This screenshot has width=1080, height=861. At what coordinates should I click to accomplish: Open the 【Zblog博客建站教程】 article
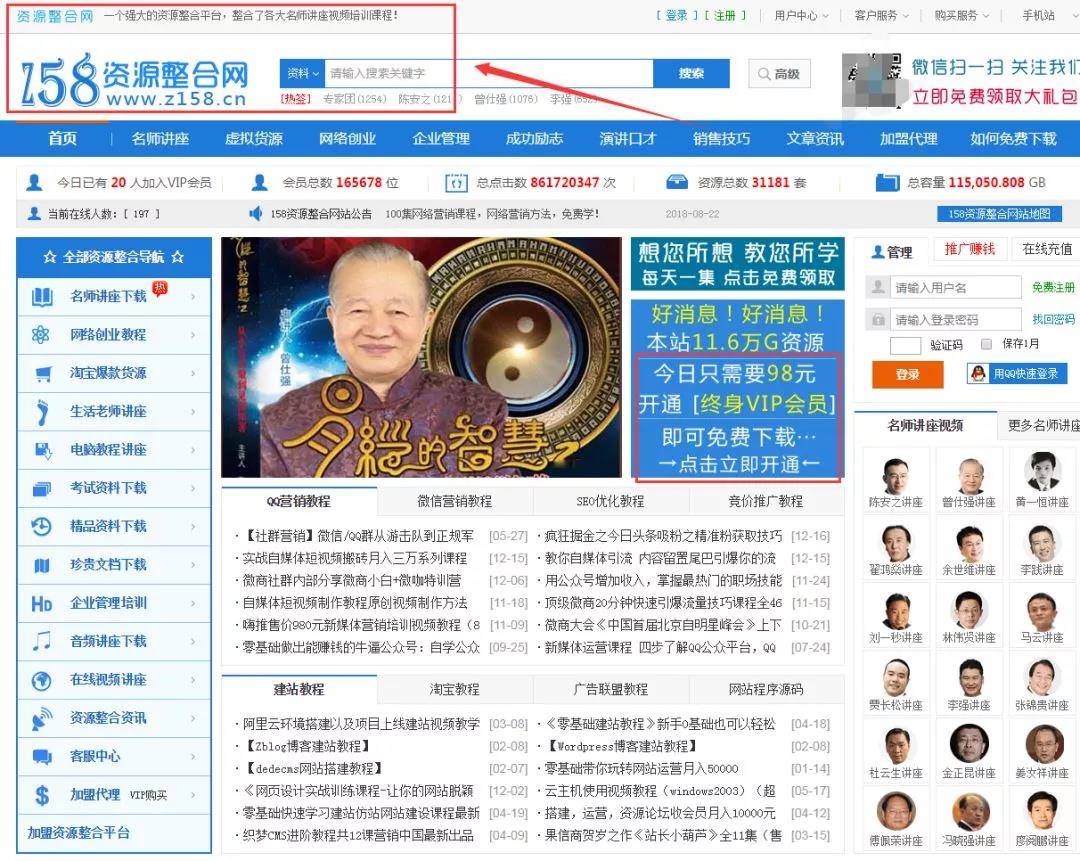308,746
